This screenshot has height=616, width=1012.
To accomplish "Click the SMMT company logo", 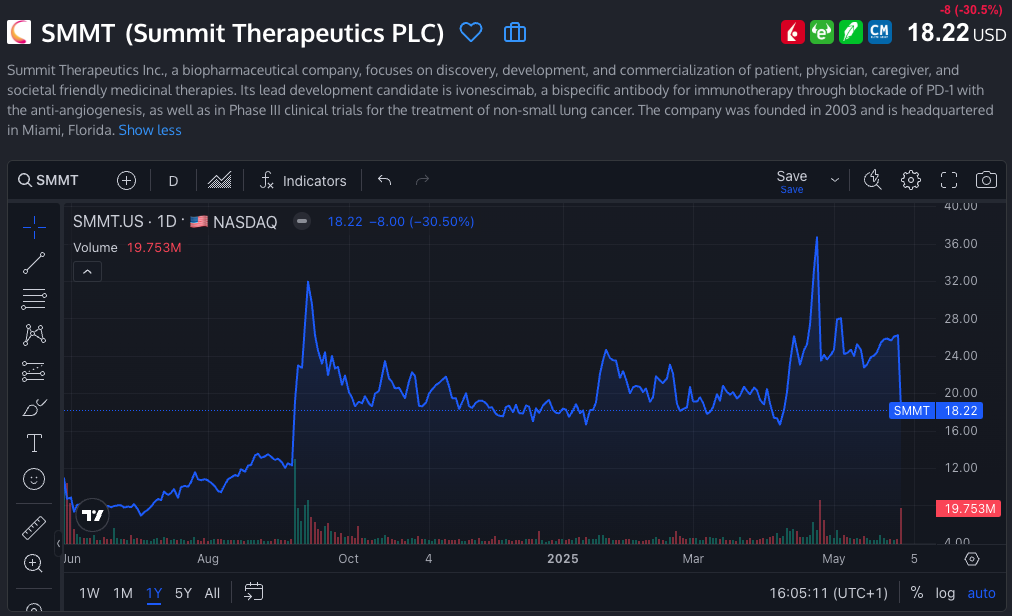I will (19, 32).
